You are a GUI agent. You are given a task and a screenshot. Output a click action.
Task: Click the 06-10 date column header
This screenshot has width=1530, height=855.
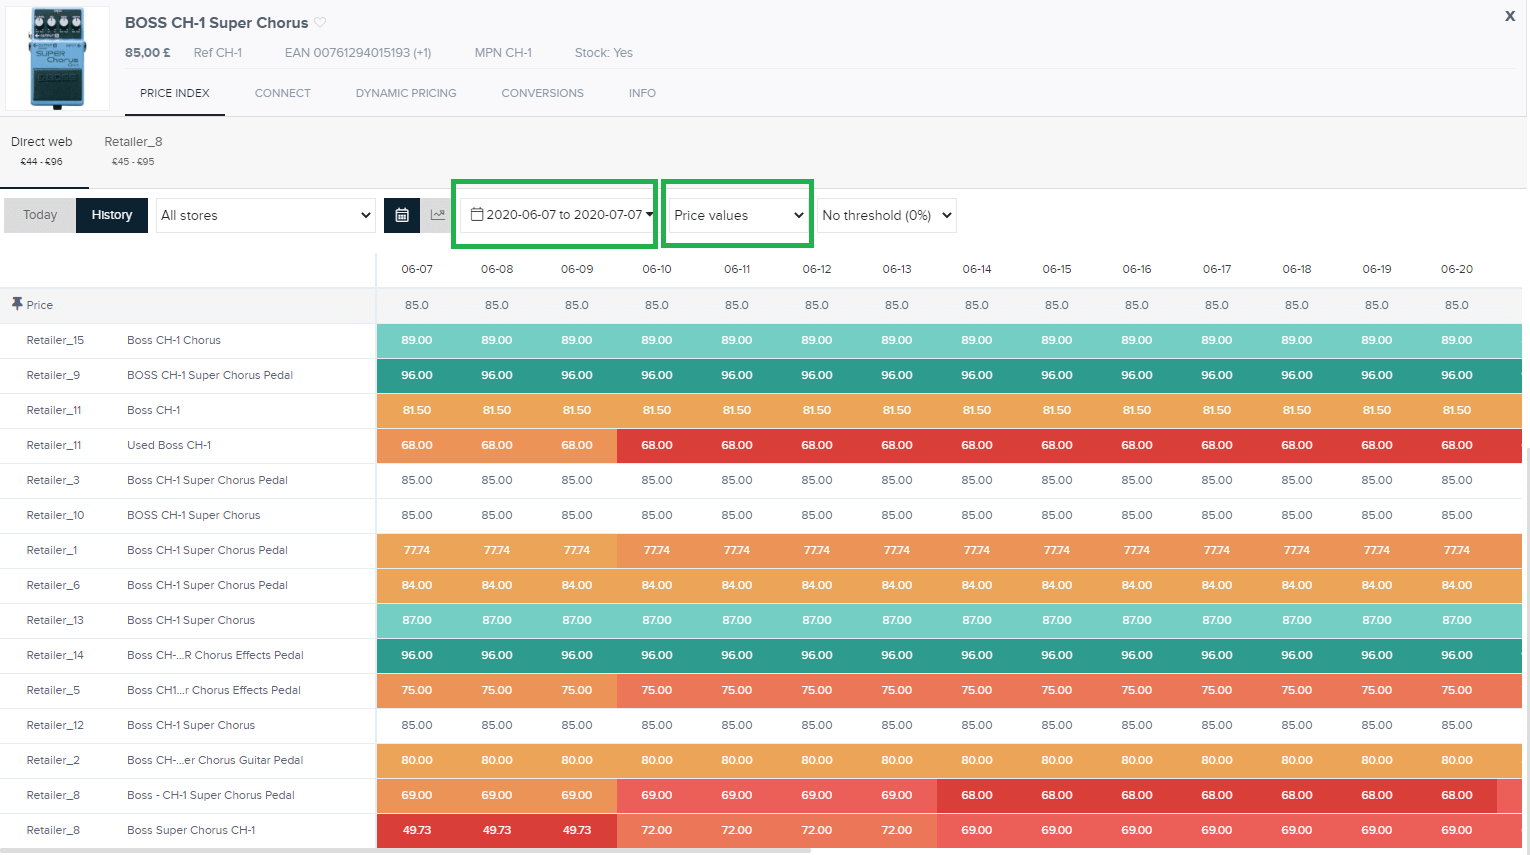(657, 269)
